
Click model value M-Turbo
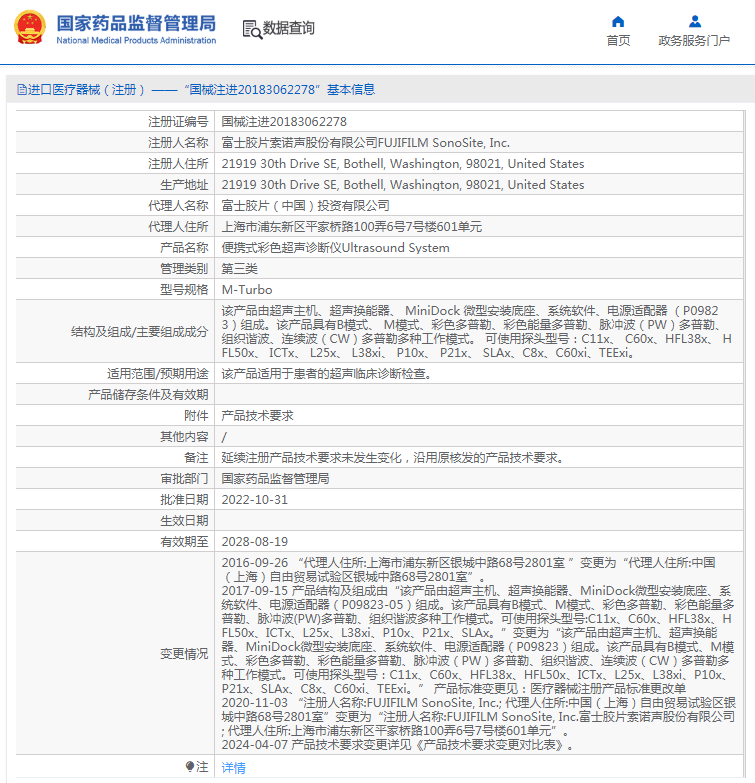pos(247,290)
